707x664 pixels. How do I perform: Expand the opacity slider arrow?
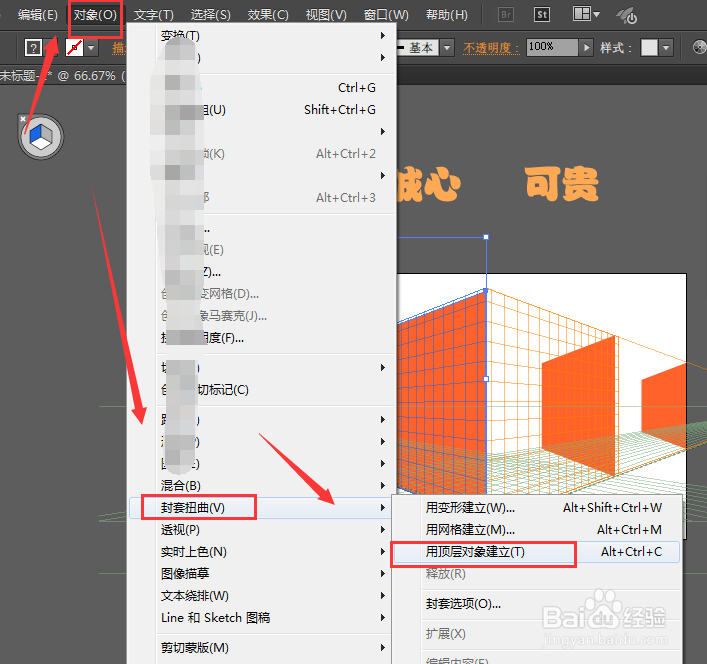[586, 47]
